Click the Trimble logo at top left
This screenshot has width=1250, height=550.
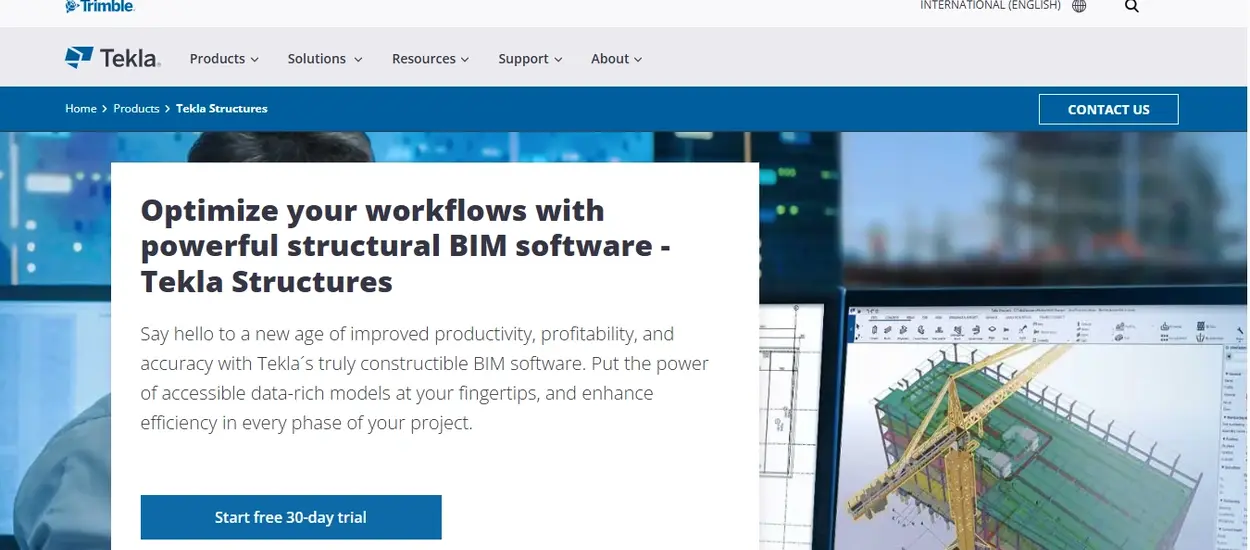click(x=99, y=6)
